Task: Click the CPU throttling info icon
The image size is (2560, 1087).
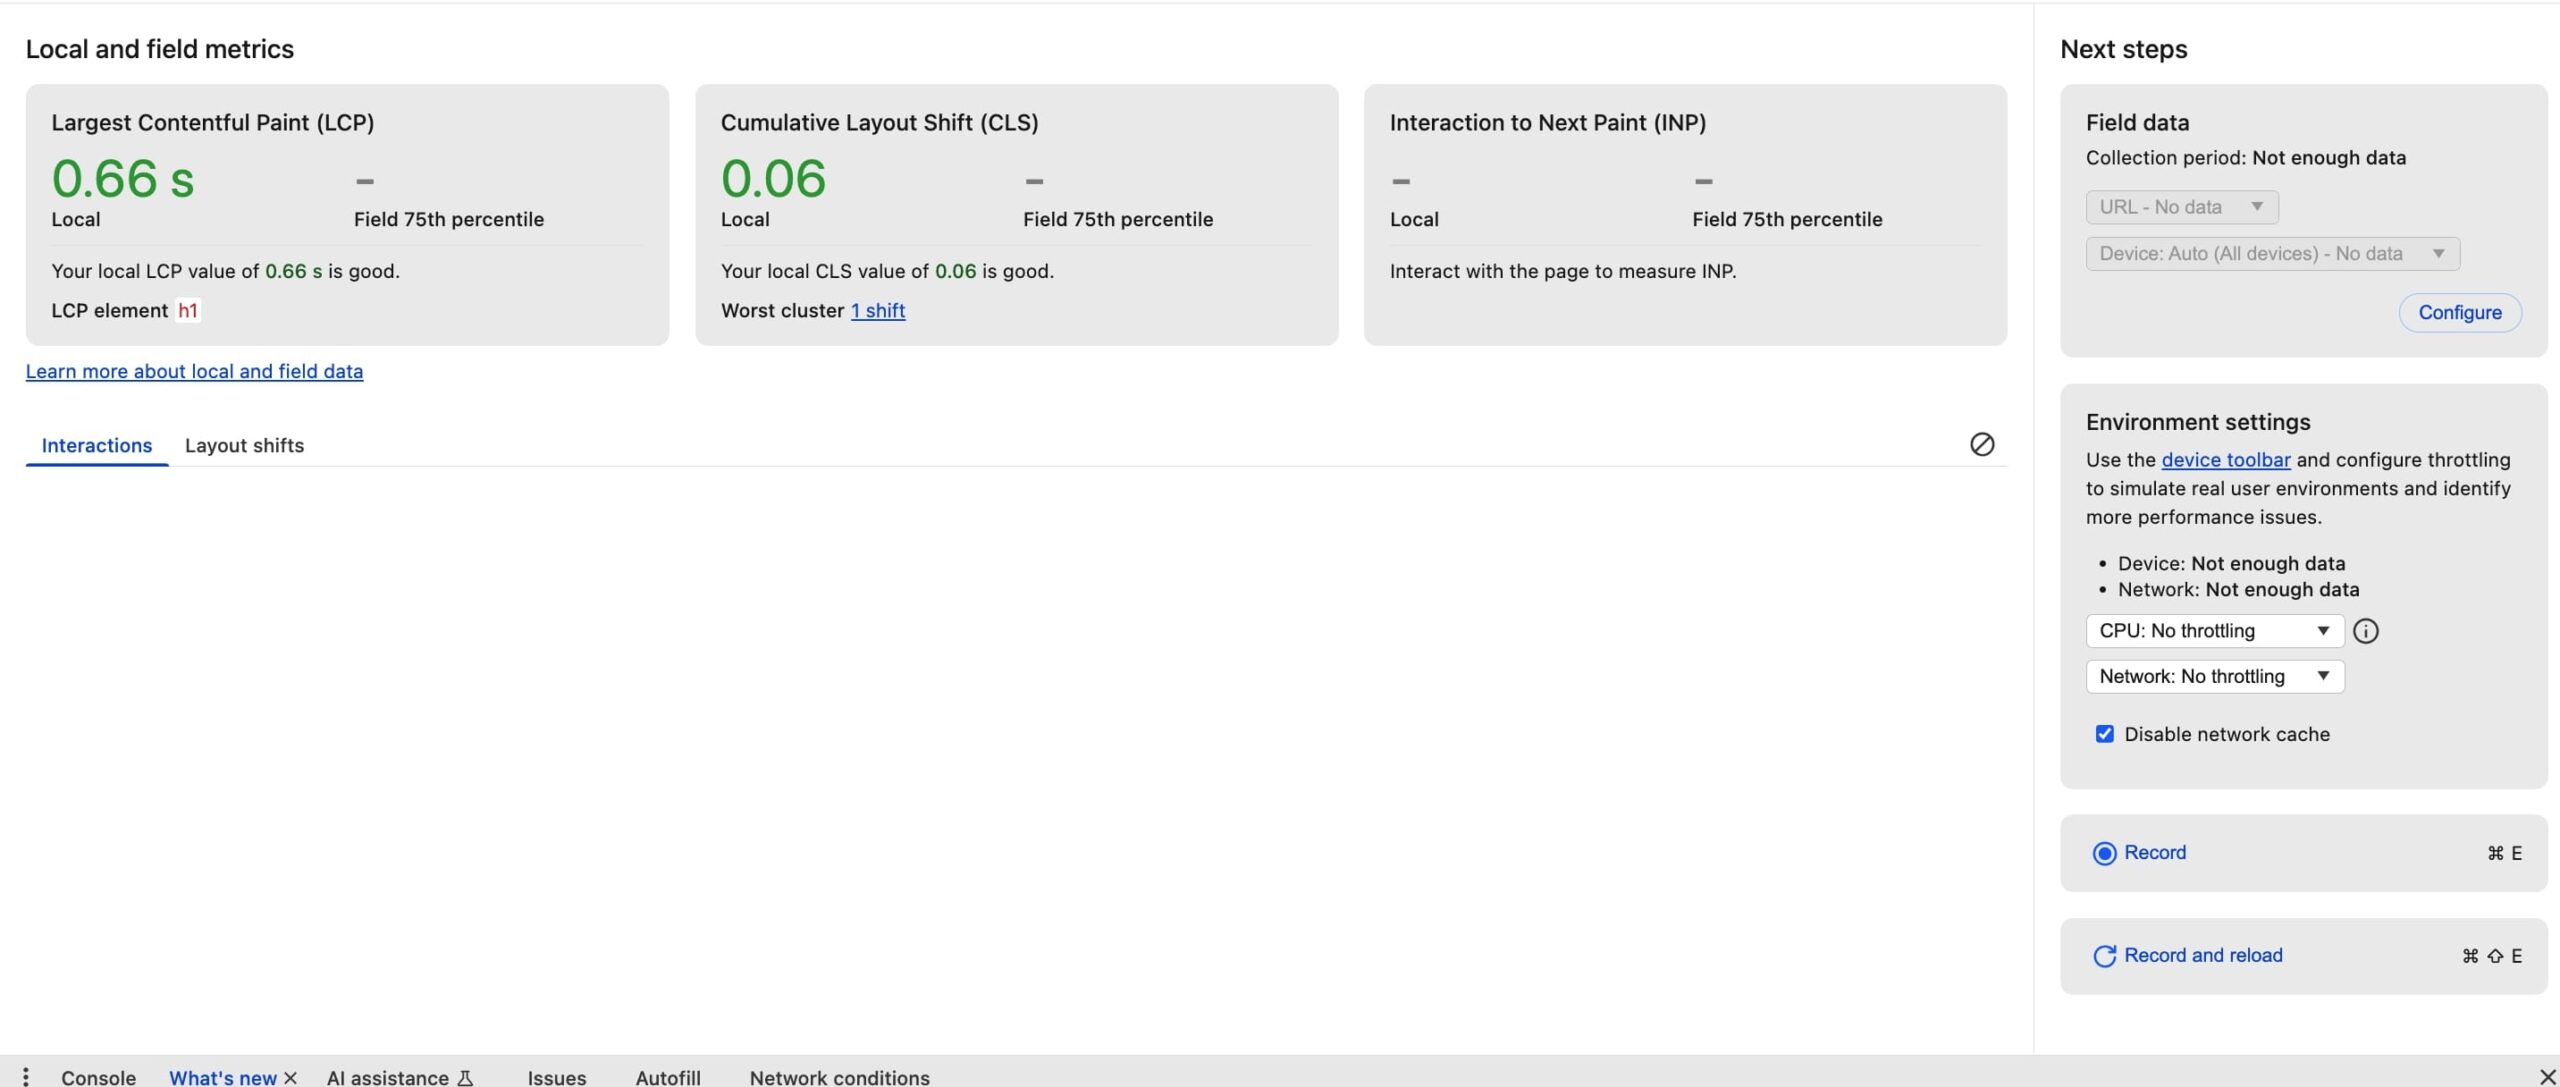Action: (x=2365, y=631)
